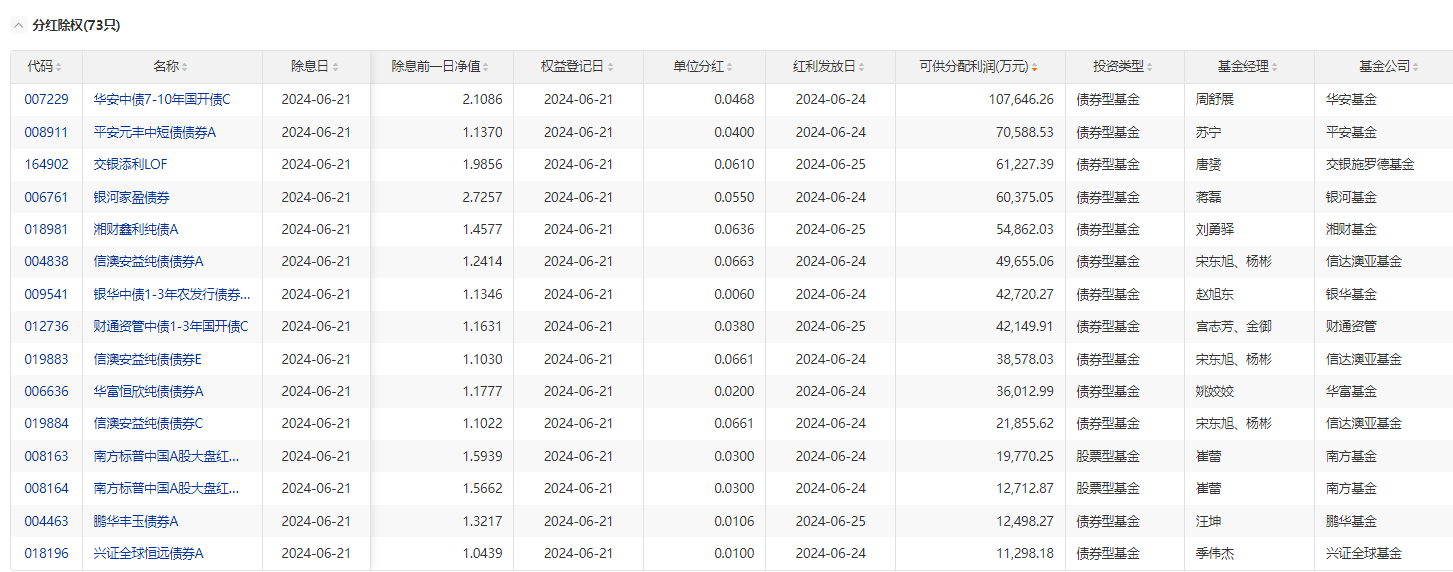1453x572 pixels.
Task: Open fund code 012736
Action: pyautogui.click(x=46, y=326)
